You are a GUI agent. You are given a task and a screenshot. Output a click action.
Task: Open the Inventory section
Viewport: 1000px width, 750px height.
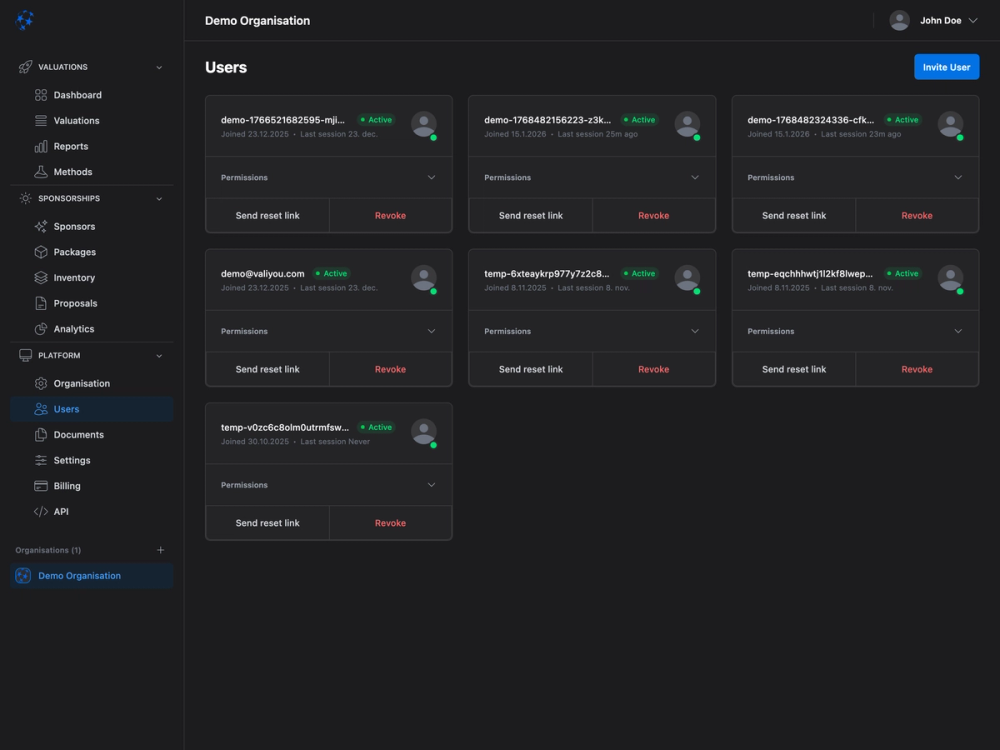[73, 277]
